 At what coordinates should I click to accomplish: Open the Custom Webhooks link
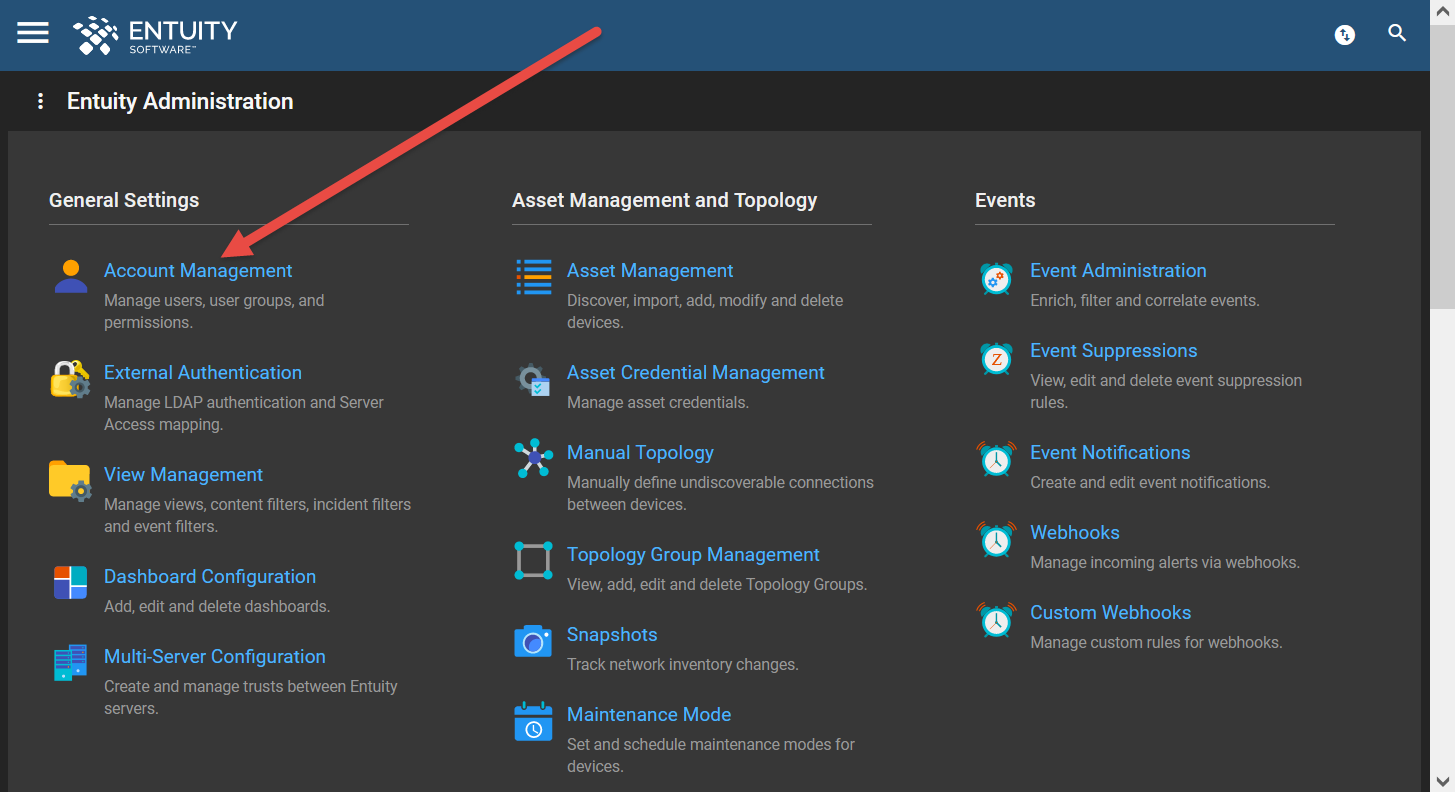tap(1111, 613)
